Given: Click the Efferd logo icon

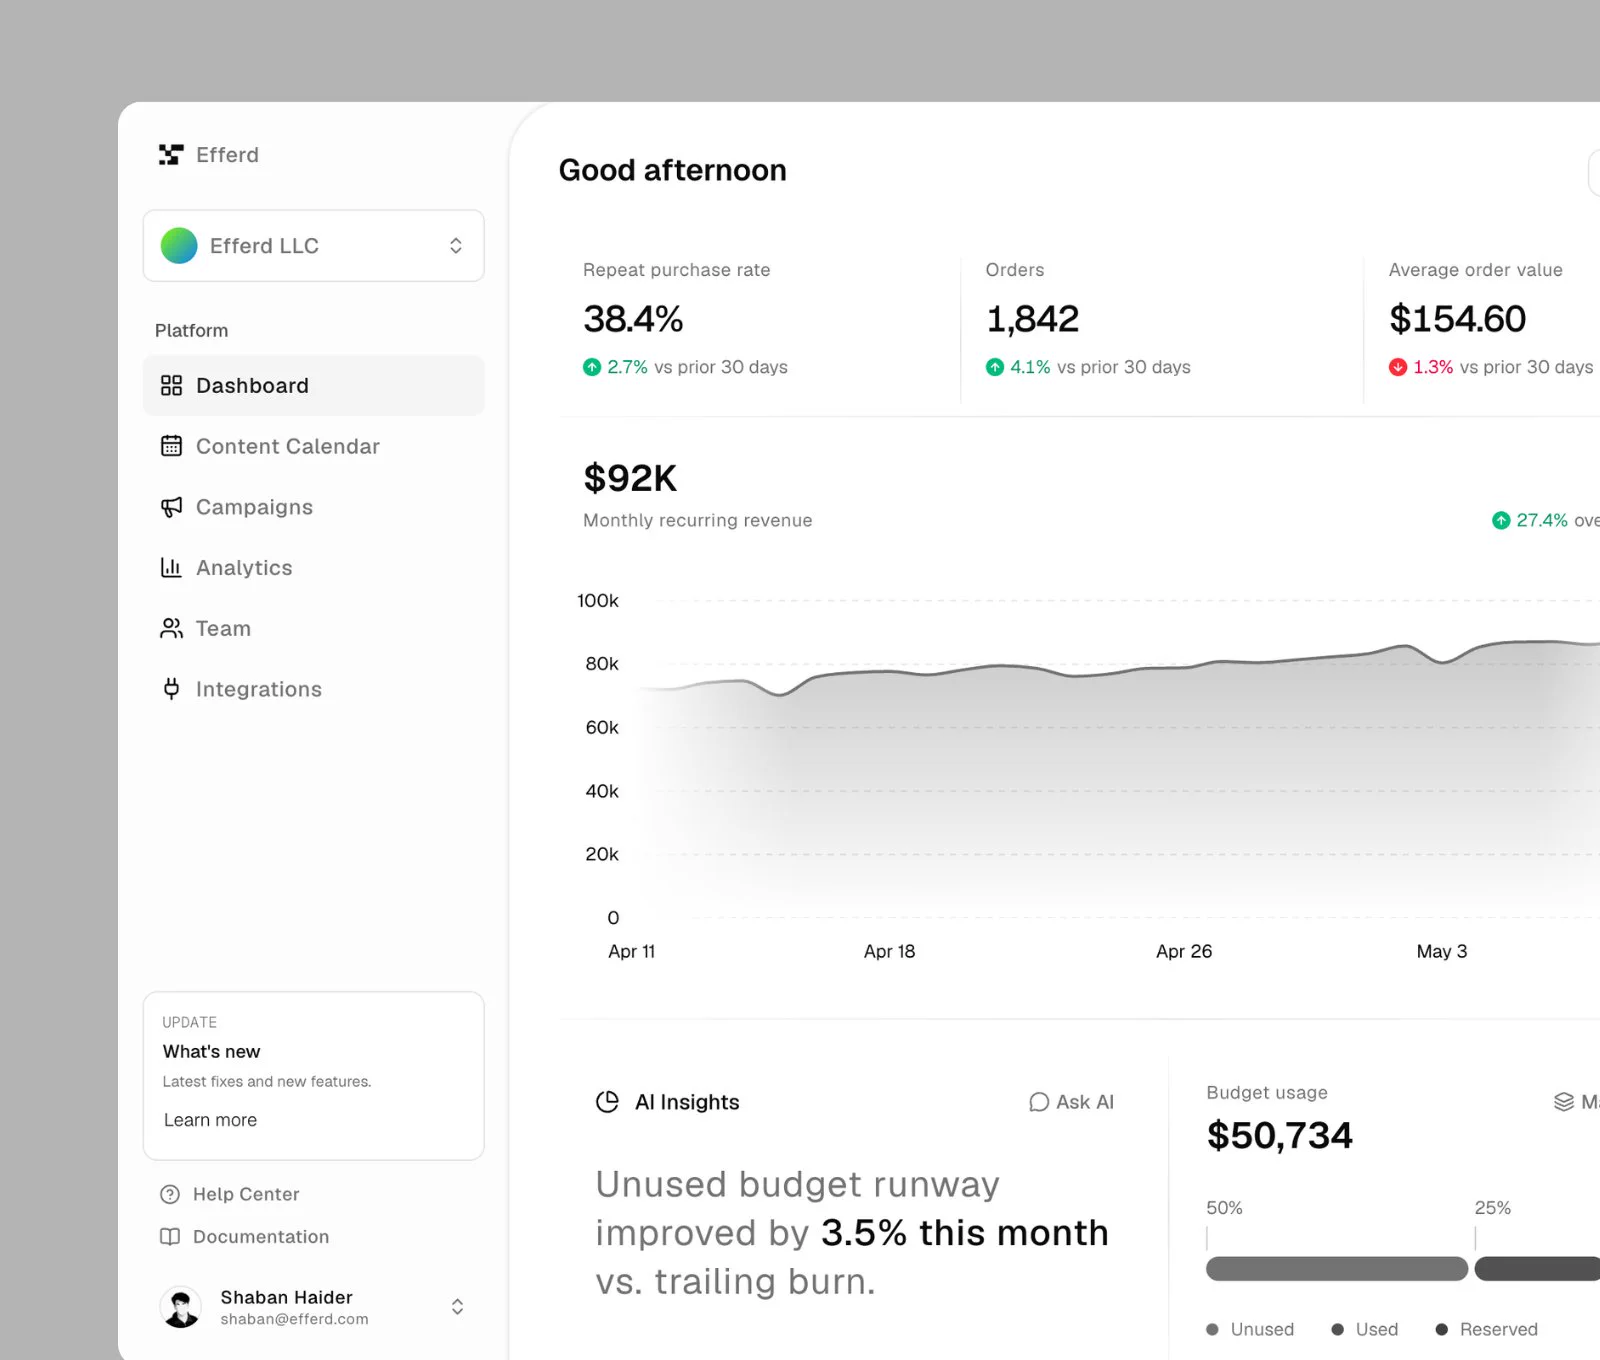Looking at the screenshot, I should [x=171, y=155].
